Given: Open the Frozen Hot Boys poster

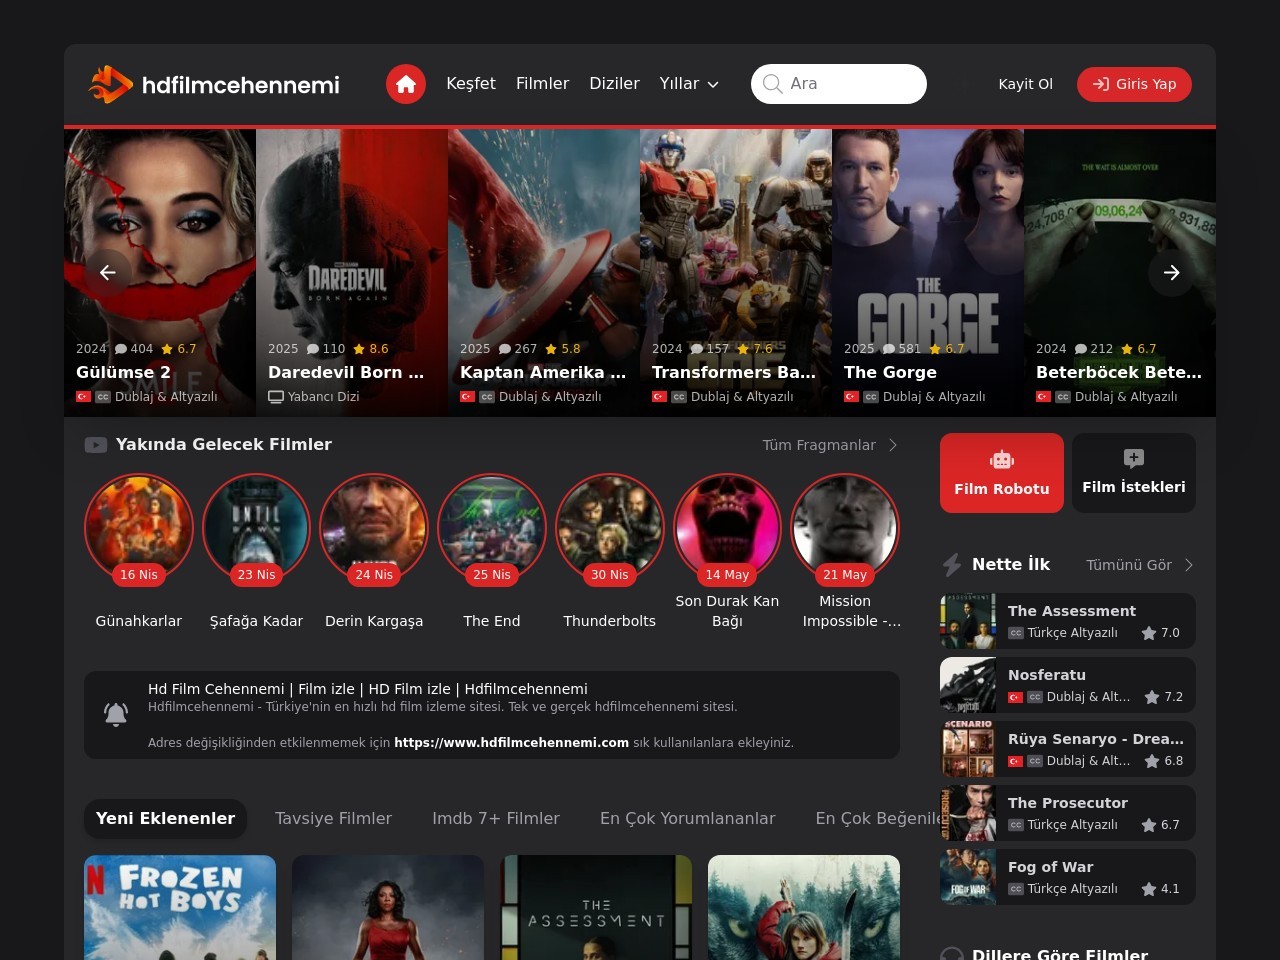Looking at the screenshot, I should [x=180, y=907].
